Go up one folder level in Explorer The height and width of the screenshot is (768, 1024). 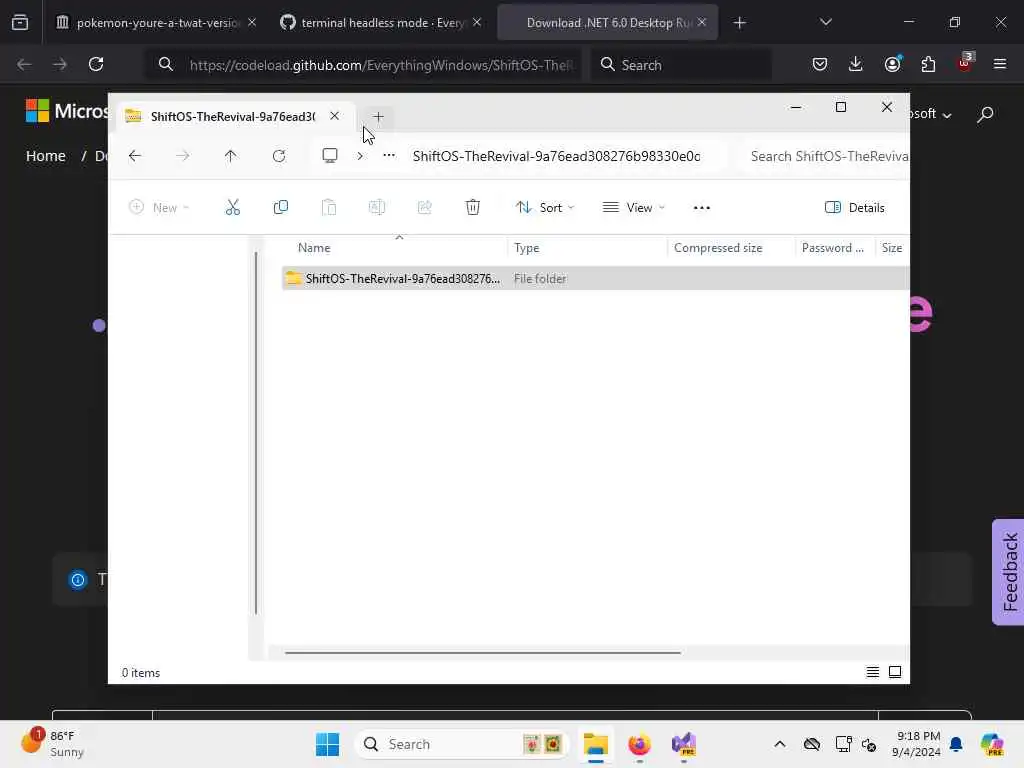231,156
